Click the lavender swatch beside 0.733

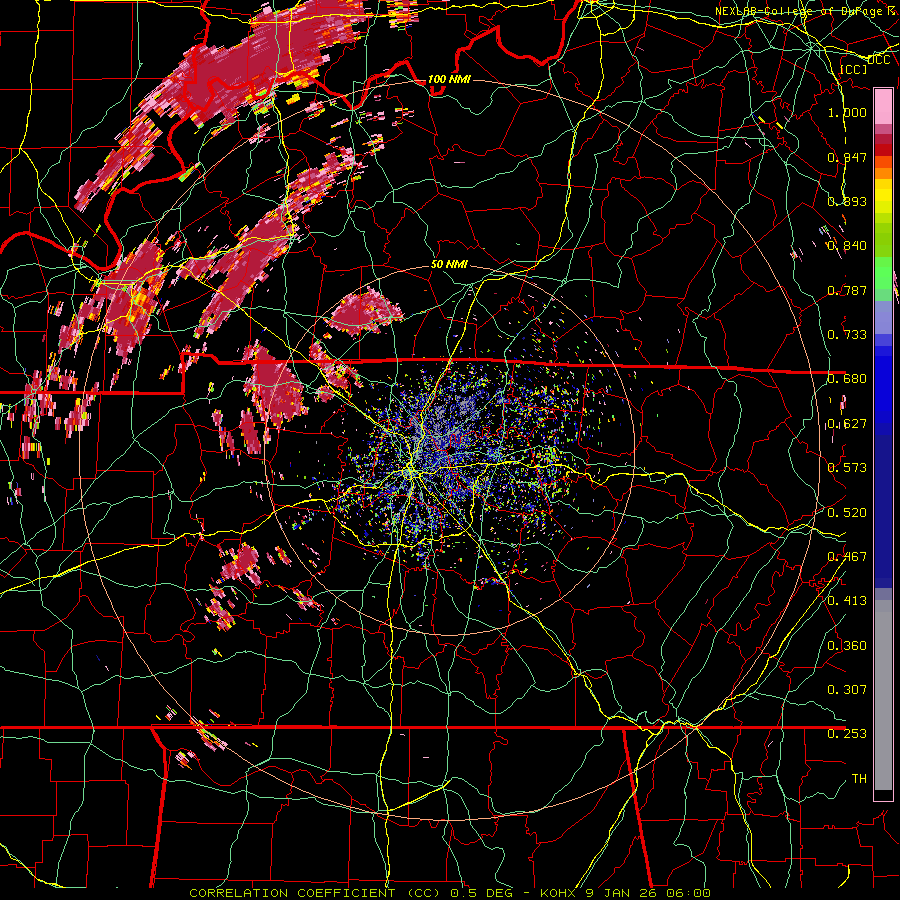pos(883,319)
